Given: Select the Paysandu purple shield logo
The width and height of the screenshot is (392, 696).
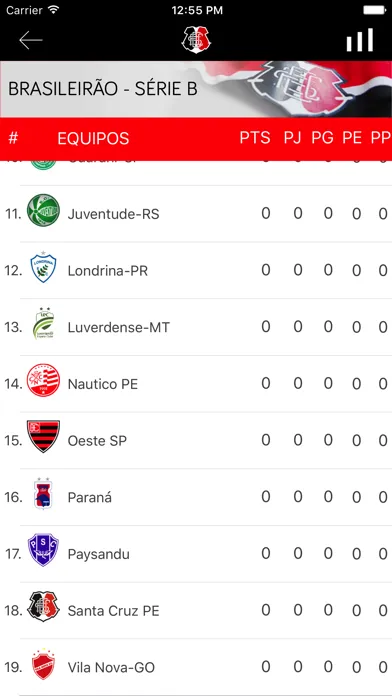Looking at the screenshot, I should tap(43, 550).
